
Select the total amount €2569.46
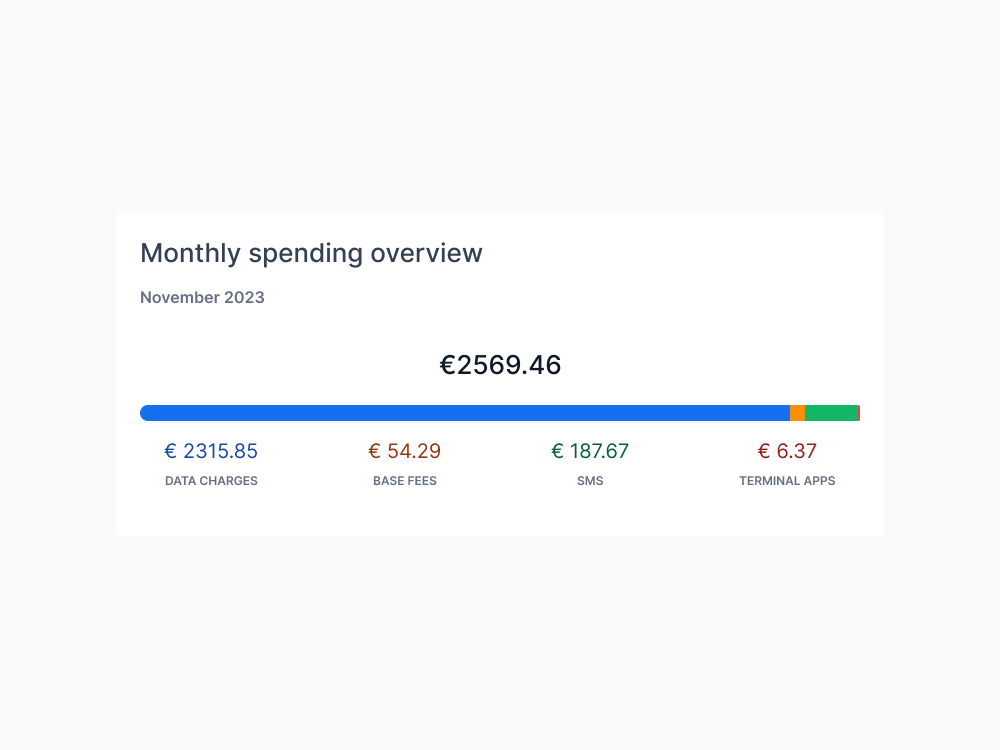500,365
